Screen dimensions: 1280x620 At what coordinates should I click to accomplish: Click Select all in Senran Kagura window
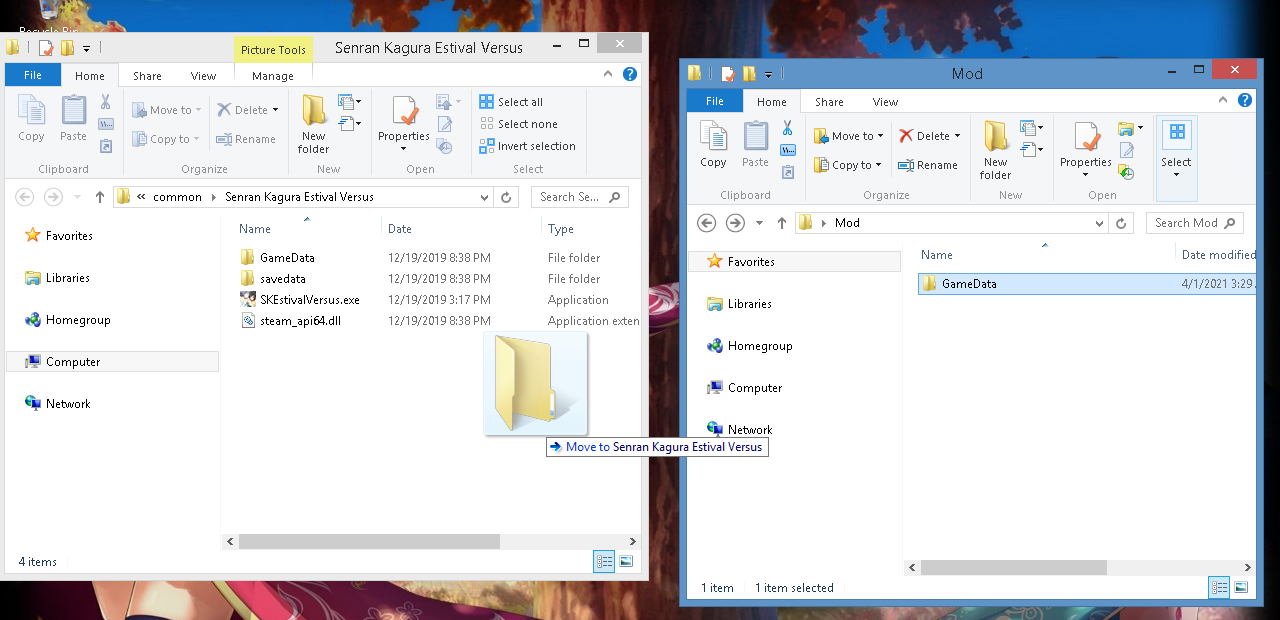coord(511,102)
